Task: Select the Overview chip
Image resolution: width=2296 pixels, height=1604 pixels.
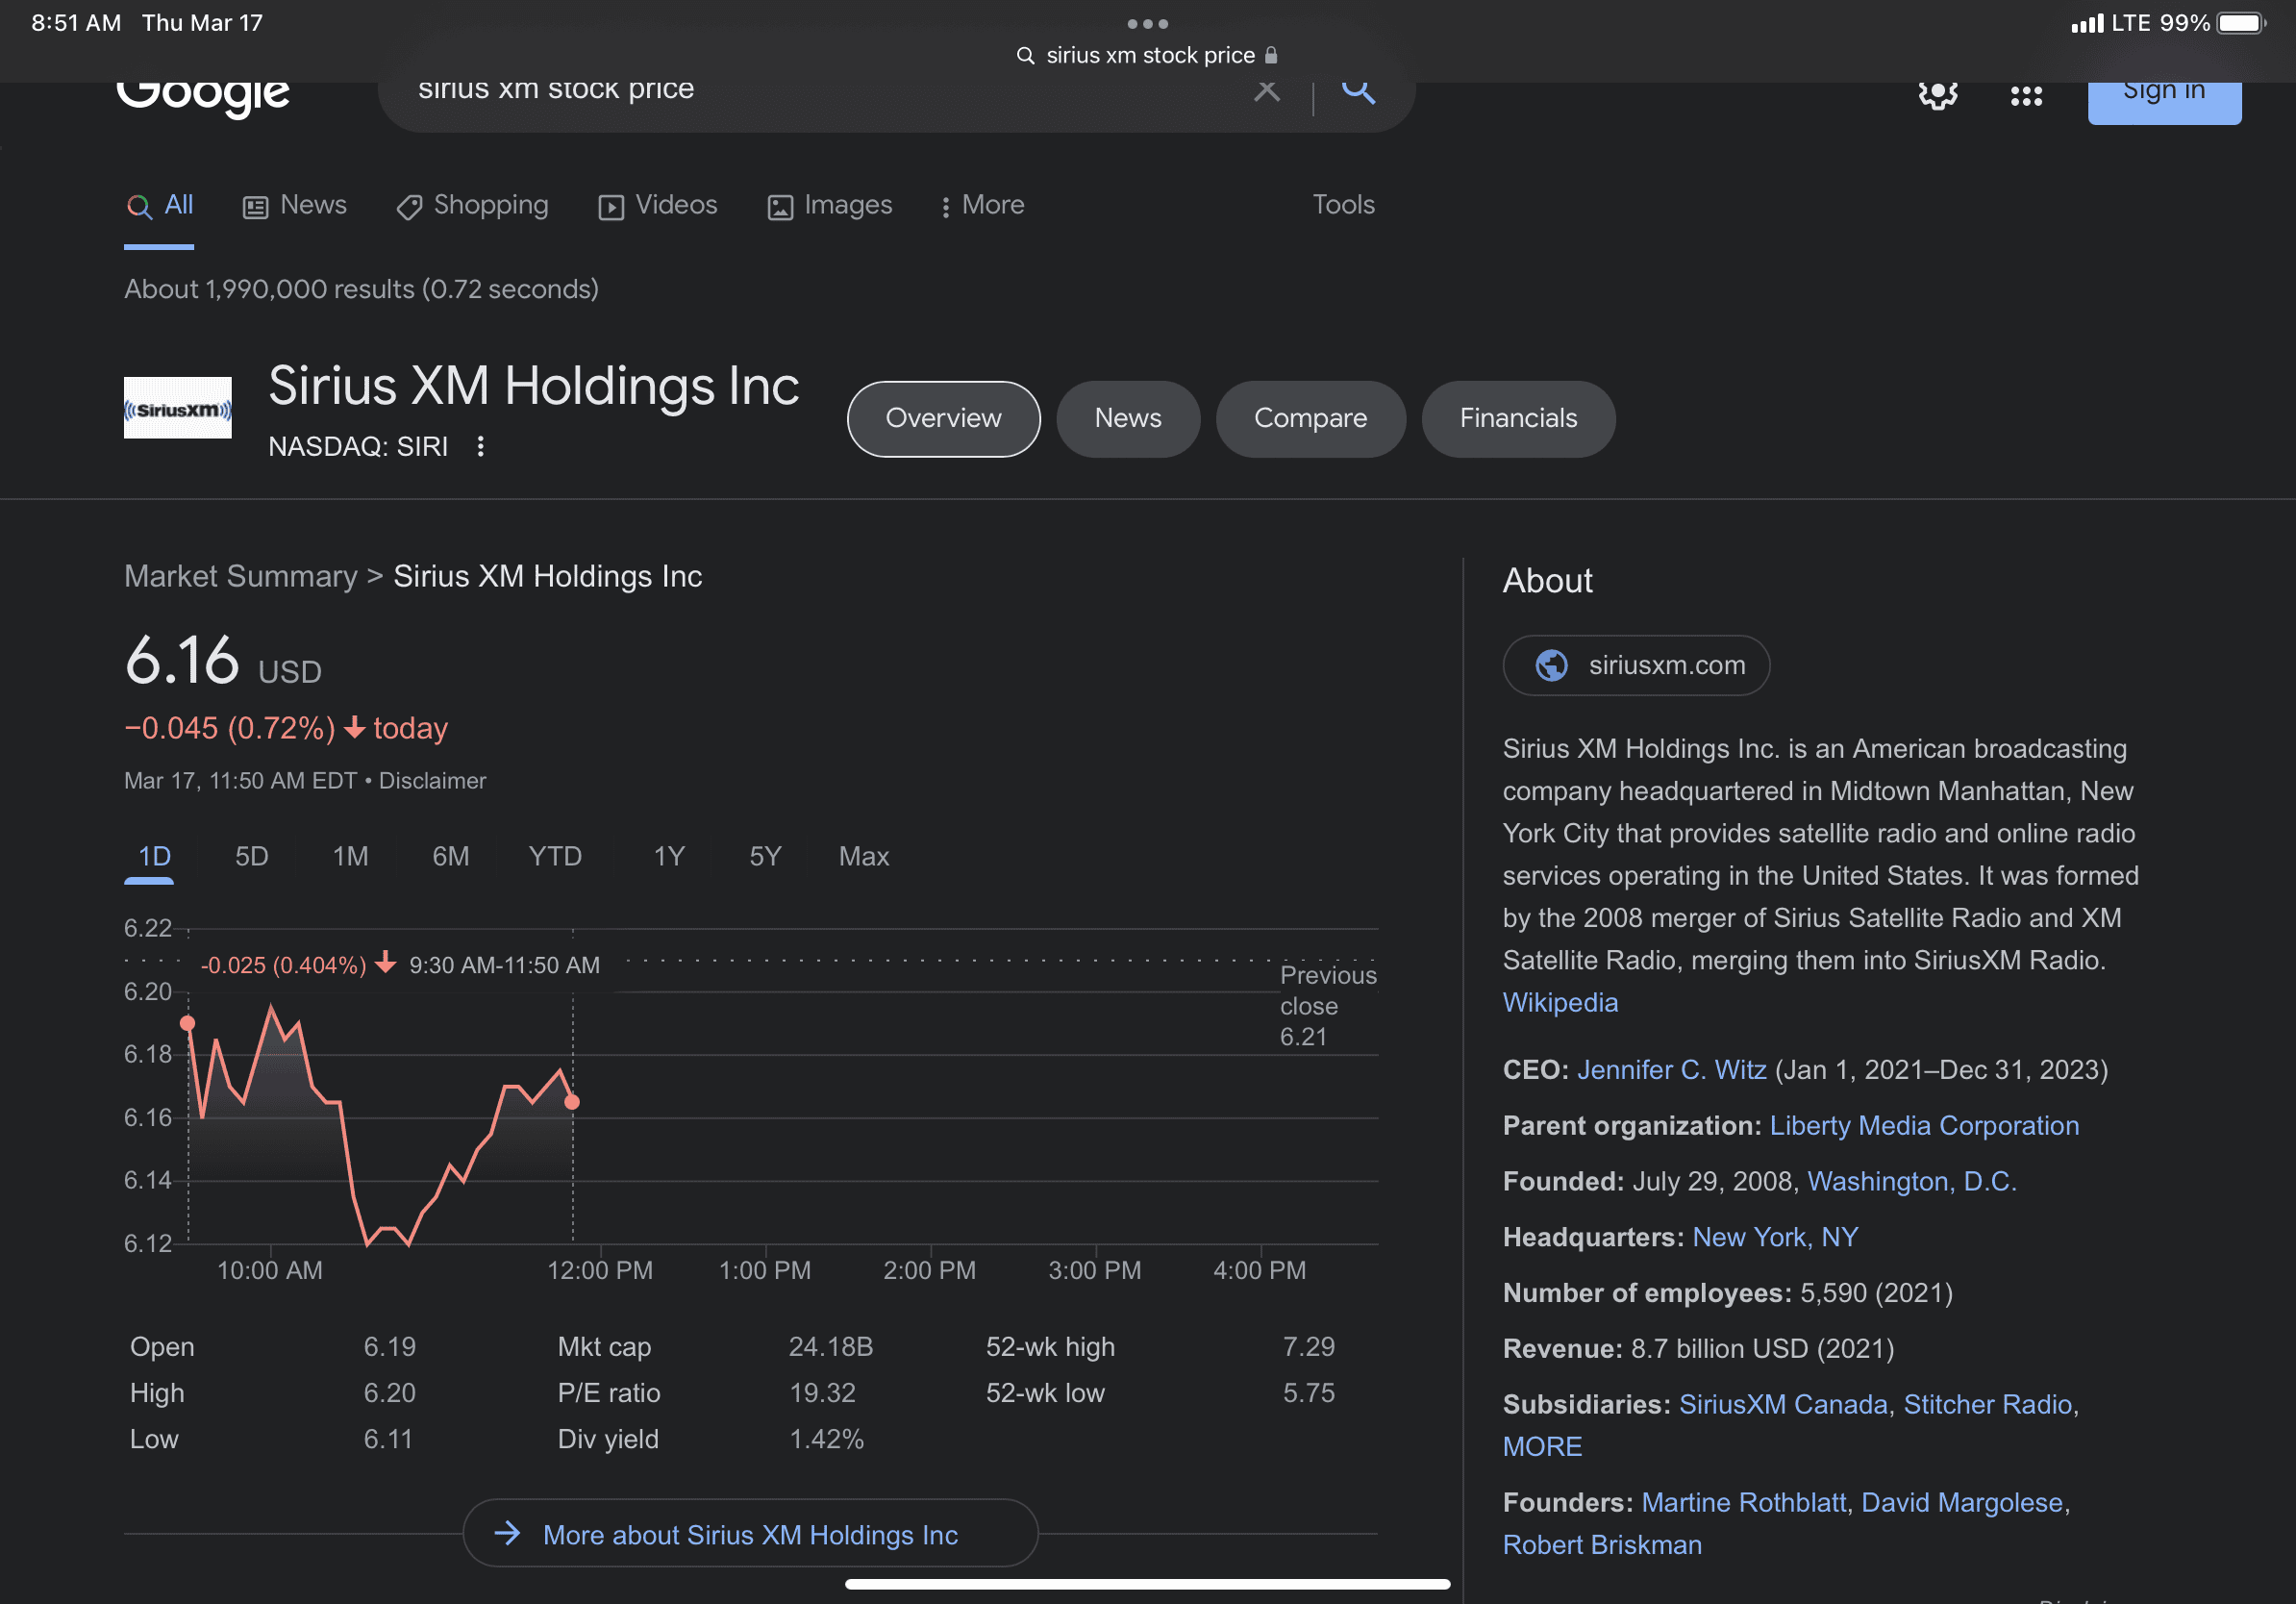Action: [943, 419]
